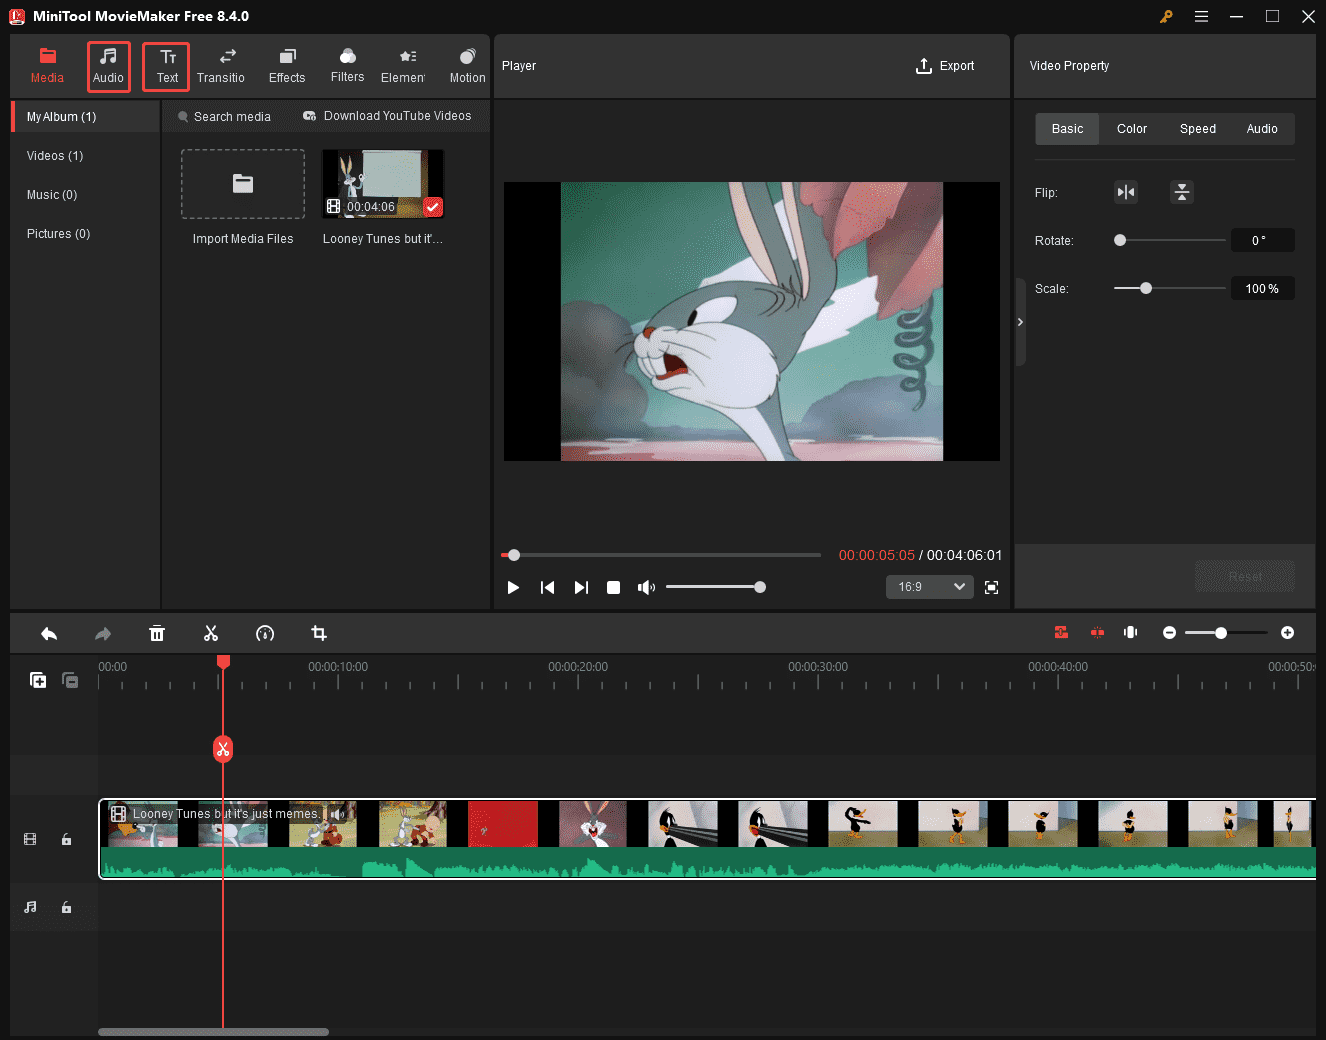This screenshot has height=1040, width=1326.
Task: Select the Motion panel icon
Action: coord(466,66)
